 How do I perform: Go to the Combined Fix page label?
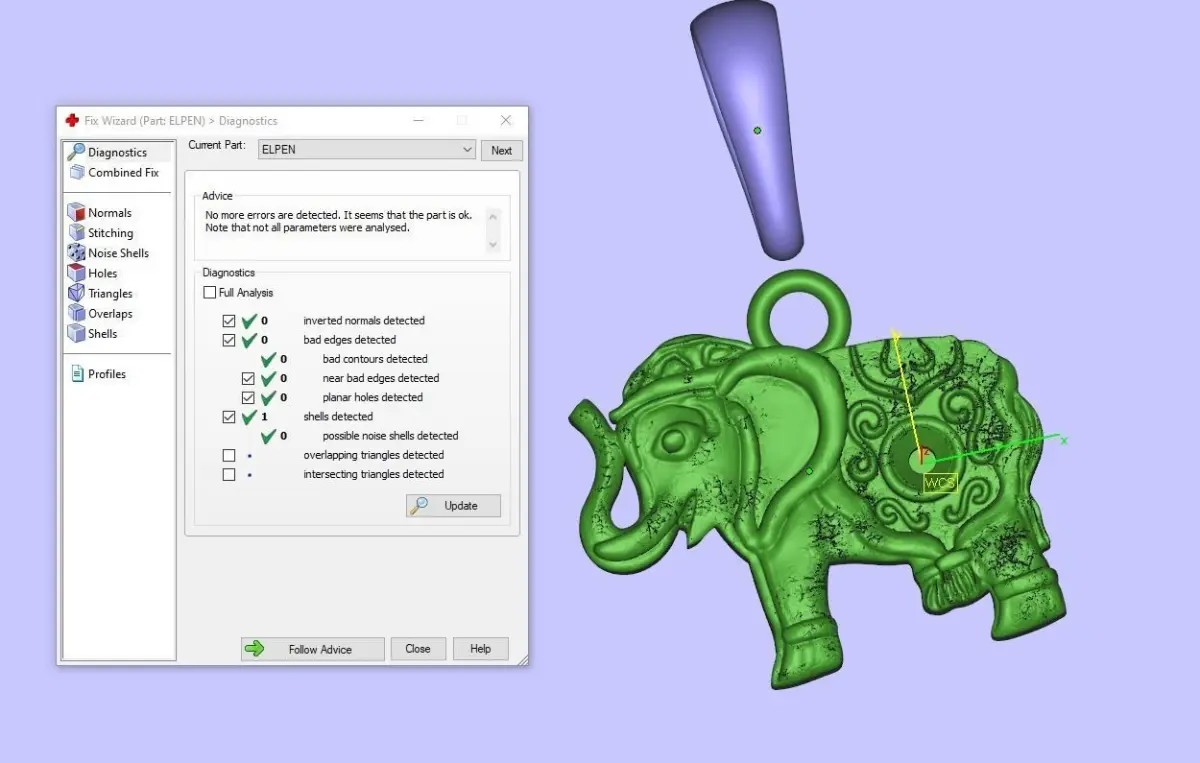[123, 172]
